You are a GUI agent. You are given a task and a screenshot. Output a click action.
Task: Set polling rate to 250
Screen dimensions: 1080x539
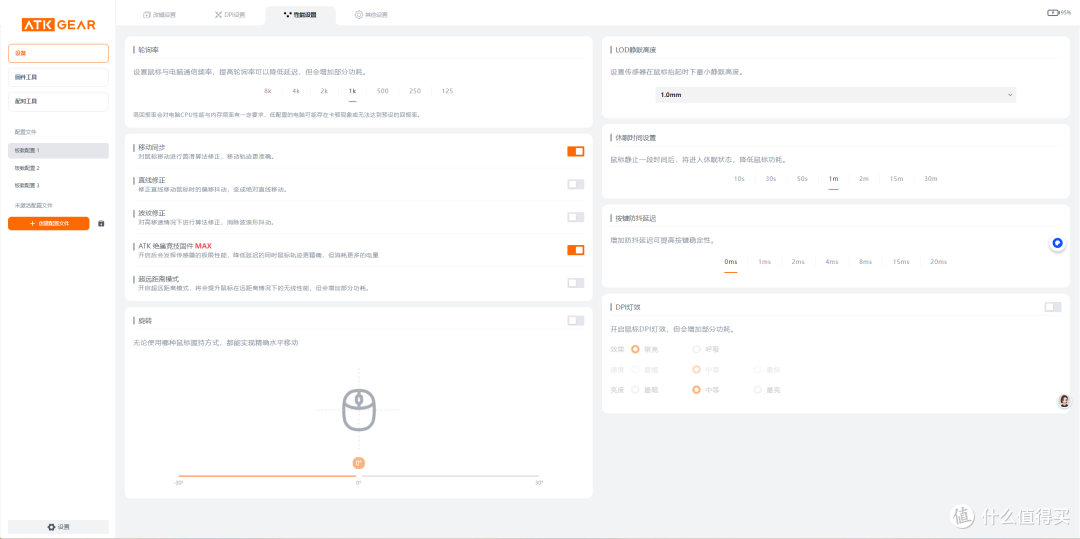tap(415, 91)
